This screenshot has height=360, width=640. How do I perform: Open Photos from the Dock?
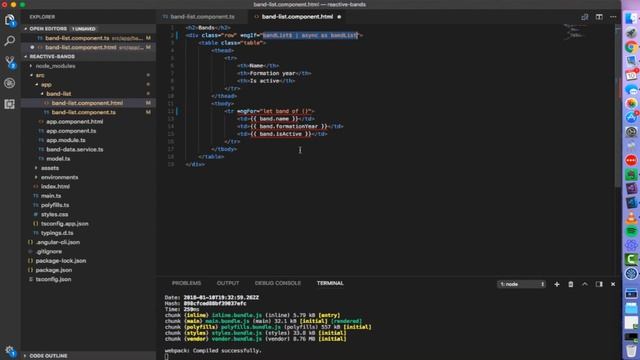[631, 103]
